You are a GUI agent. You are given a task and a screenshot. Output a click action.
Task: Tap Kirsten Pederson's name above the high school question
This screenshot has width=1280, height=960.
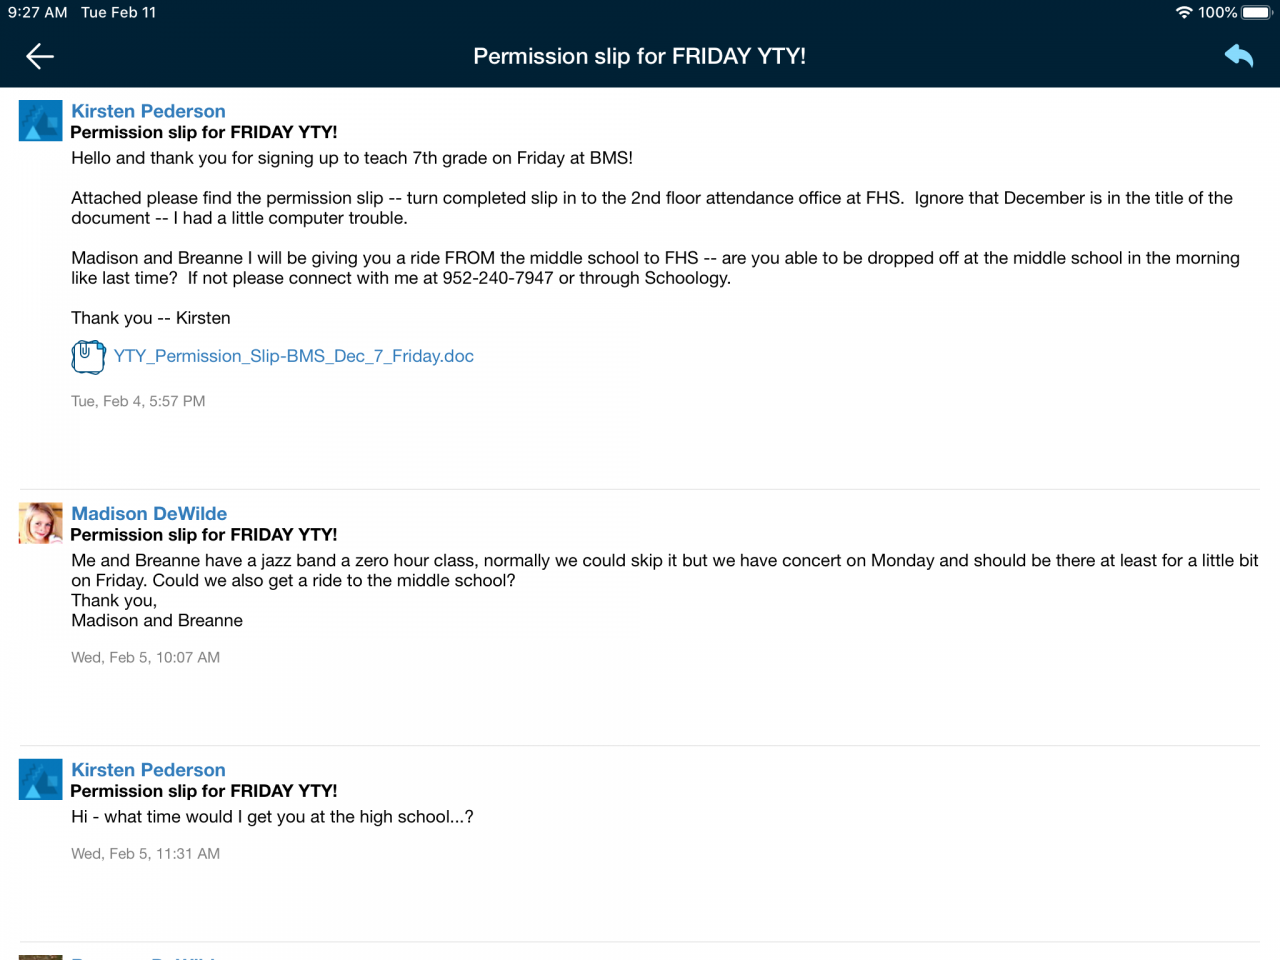click(148, 770)
